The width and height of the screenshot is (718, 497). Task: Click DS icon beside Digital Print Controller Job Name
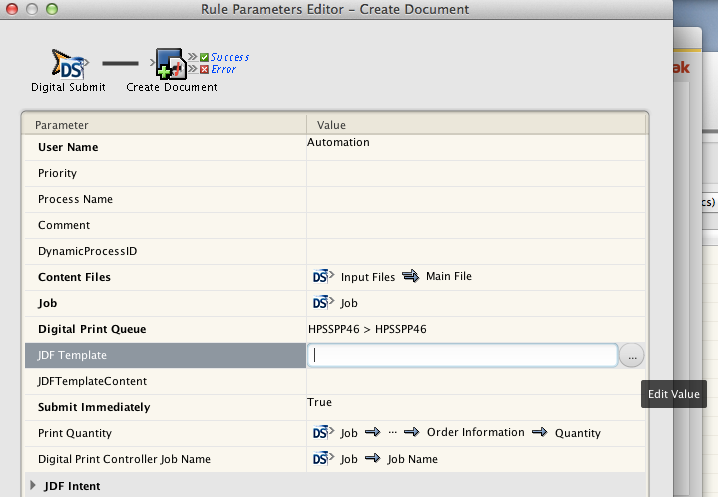[322, 459]
